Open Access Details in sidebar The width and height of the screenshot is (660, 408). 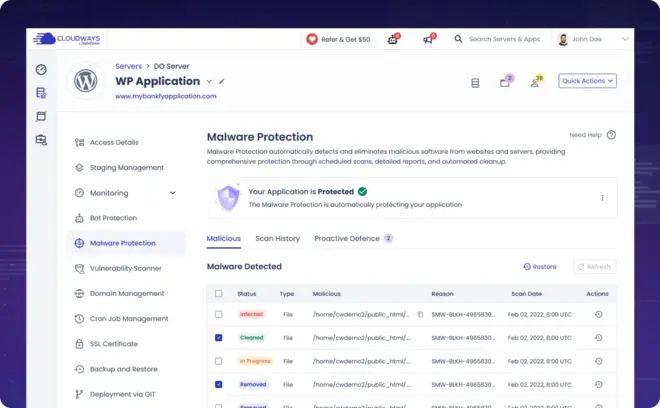(x=114, y=142)
